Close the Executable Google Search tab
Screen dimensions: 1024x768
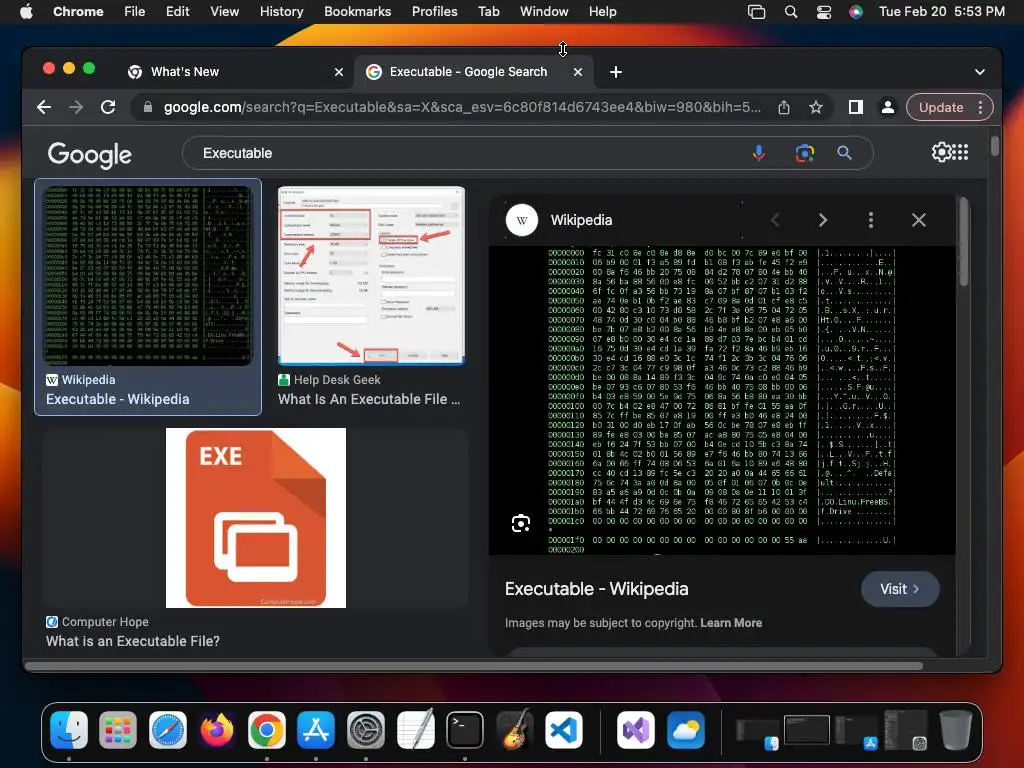pyautogui.click(x=578, y=72)
